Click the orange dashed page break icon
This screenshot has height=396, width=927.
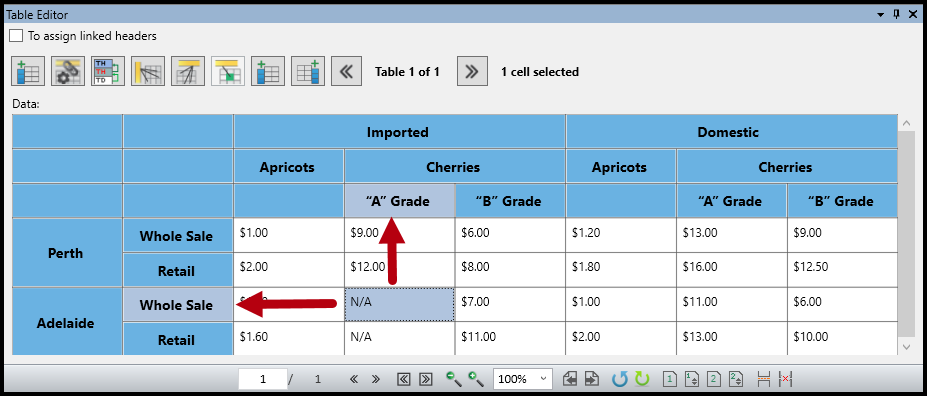[x=763, y=379]
